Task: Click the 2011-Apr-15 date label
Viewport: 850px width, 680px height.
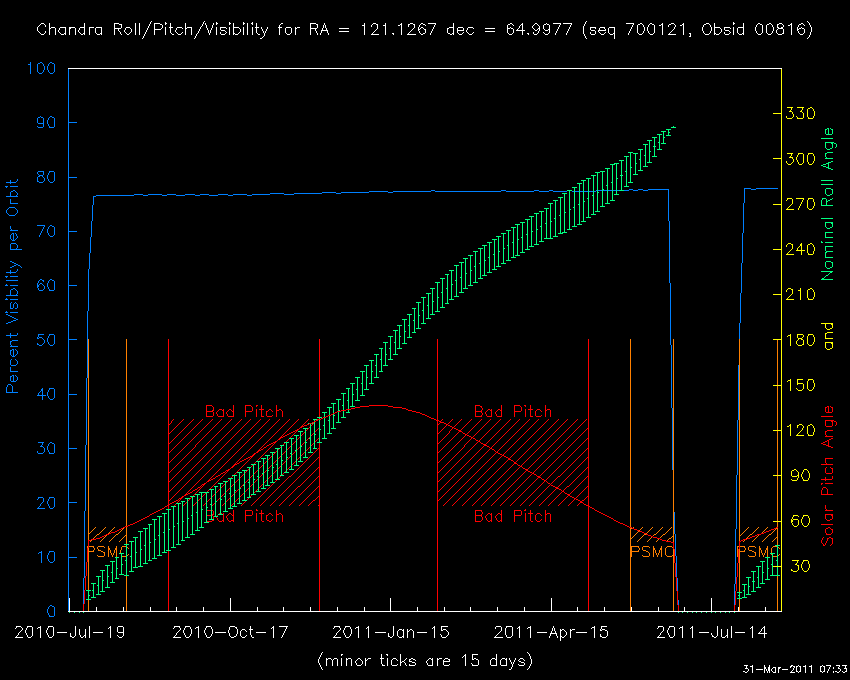Action: coord(551,632)
